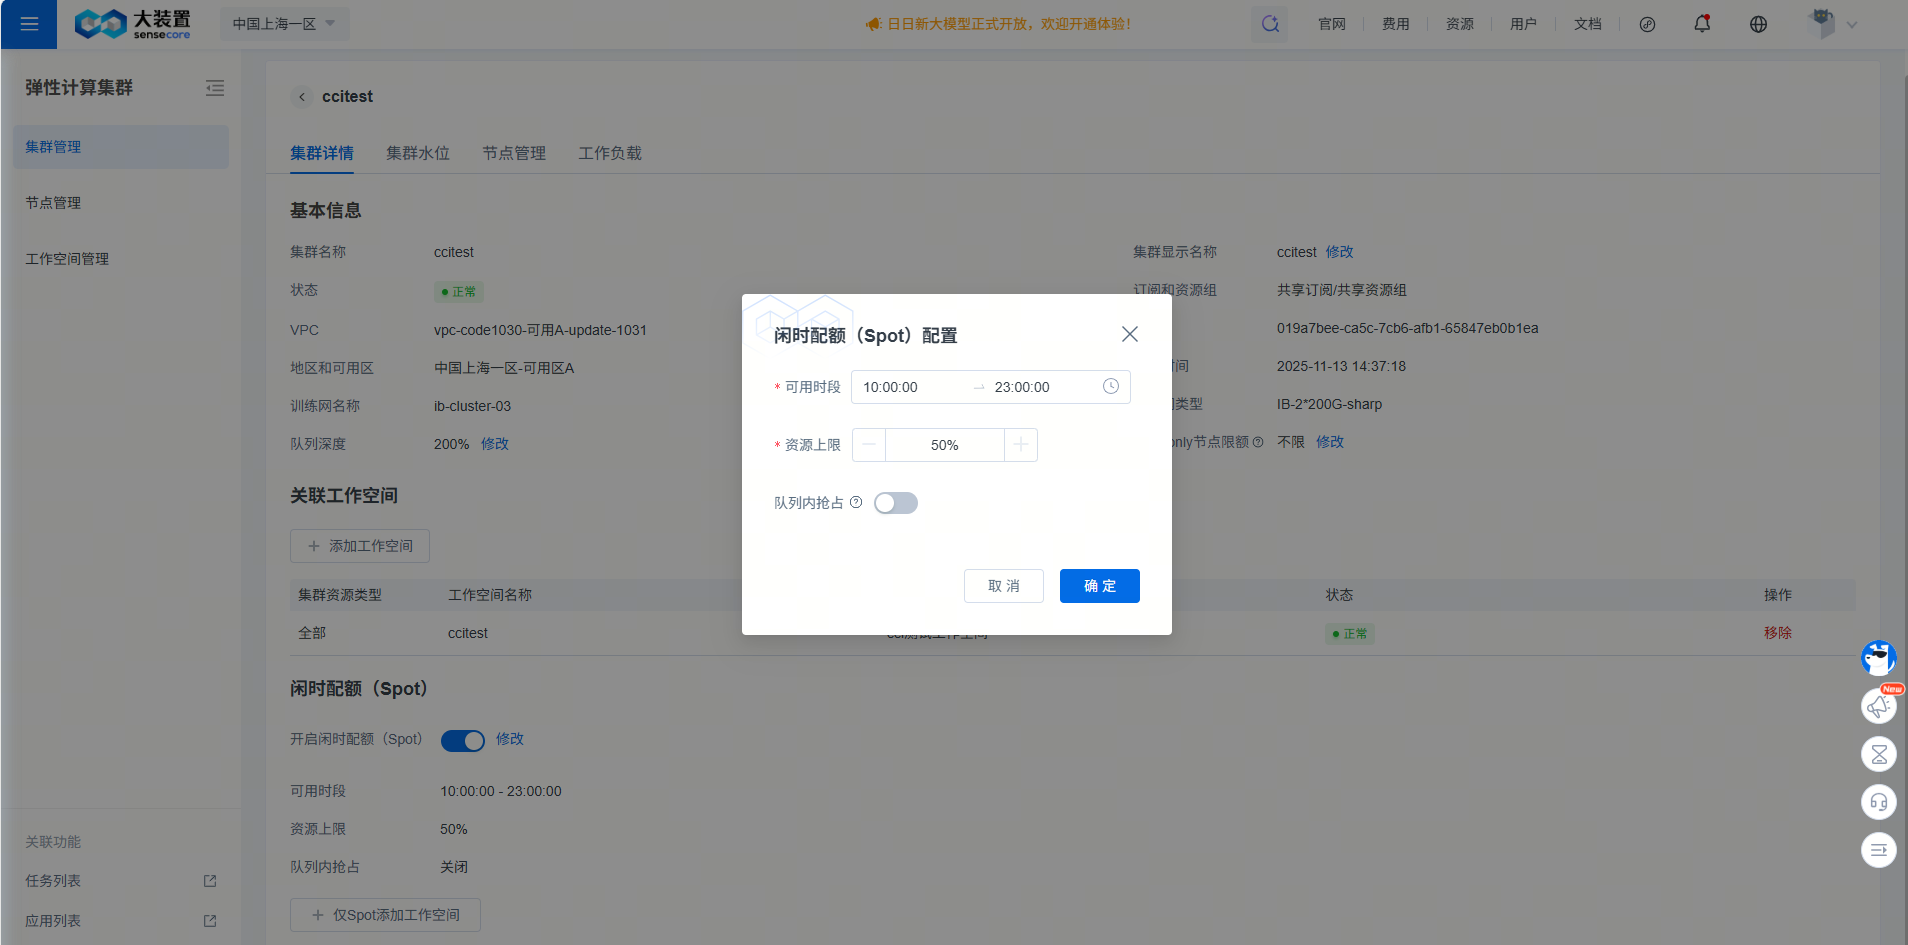Image resolution: width=1908 pixels, height=945 pixels.
Task: Click the clock icon in time range field
Action: (1110, 387)
